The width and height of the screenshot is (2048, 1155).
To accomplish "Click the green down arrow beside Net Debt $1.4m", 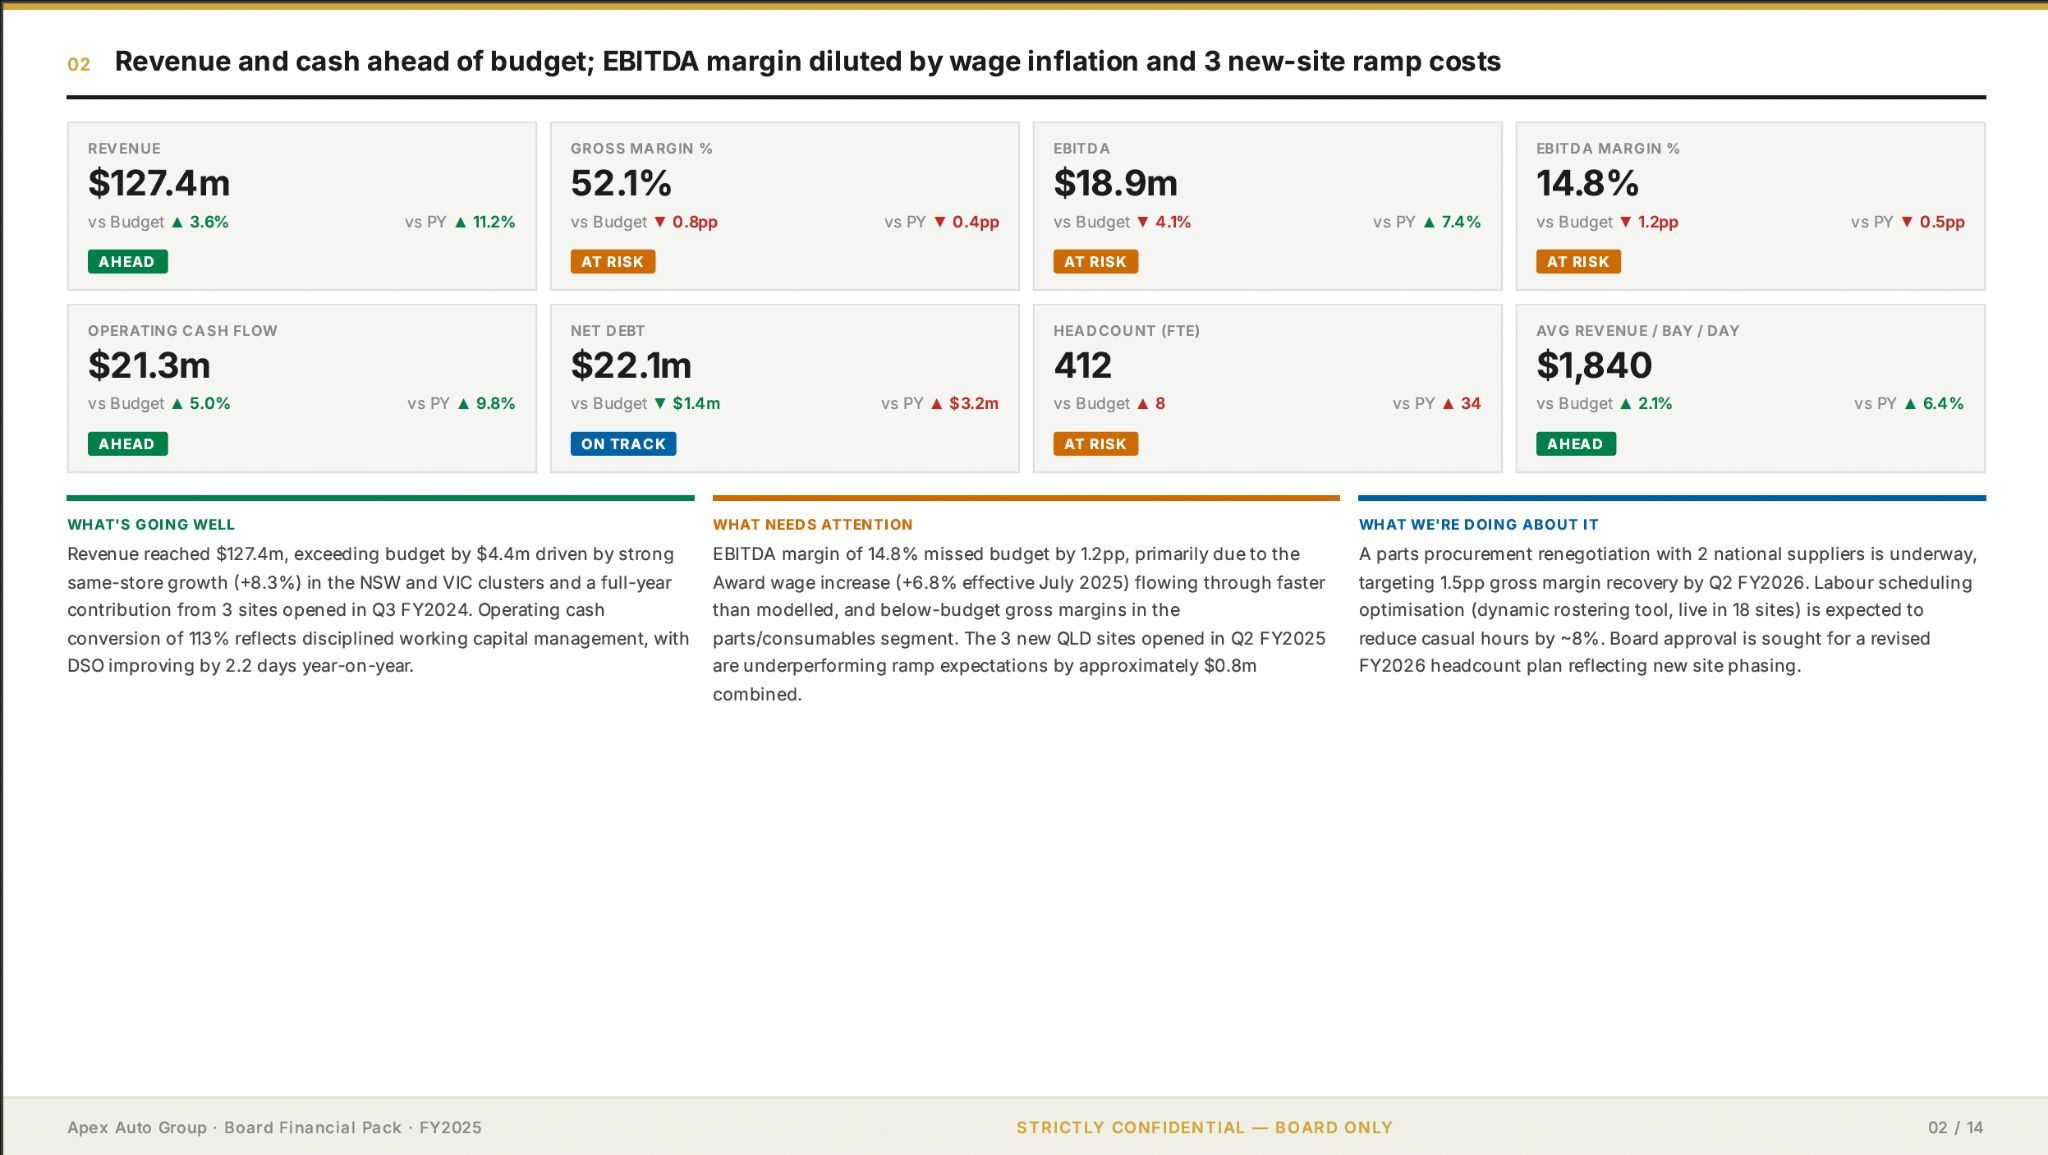I will (660, 404).
